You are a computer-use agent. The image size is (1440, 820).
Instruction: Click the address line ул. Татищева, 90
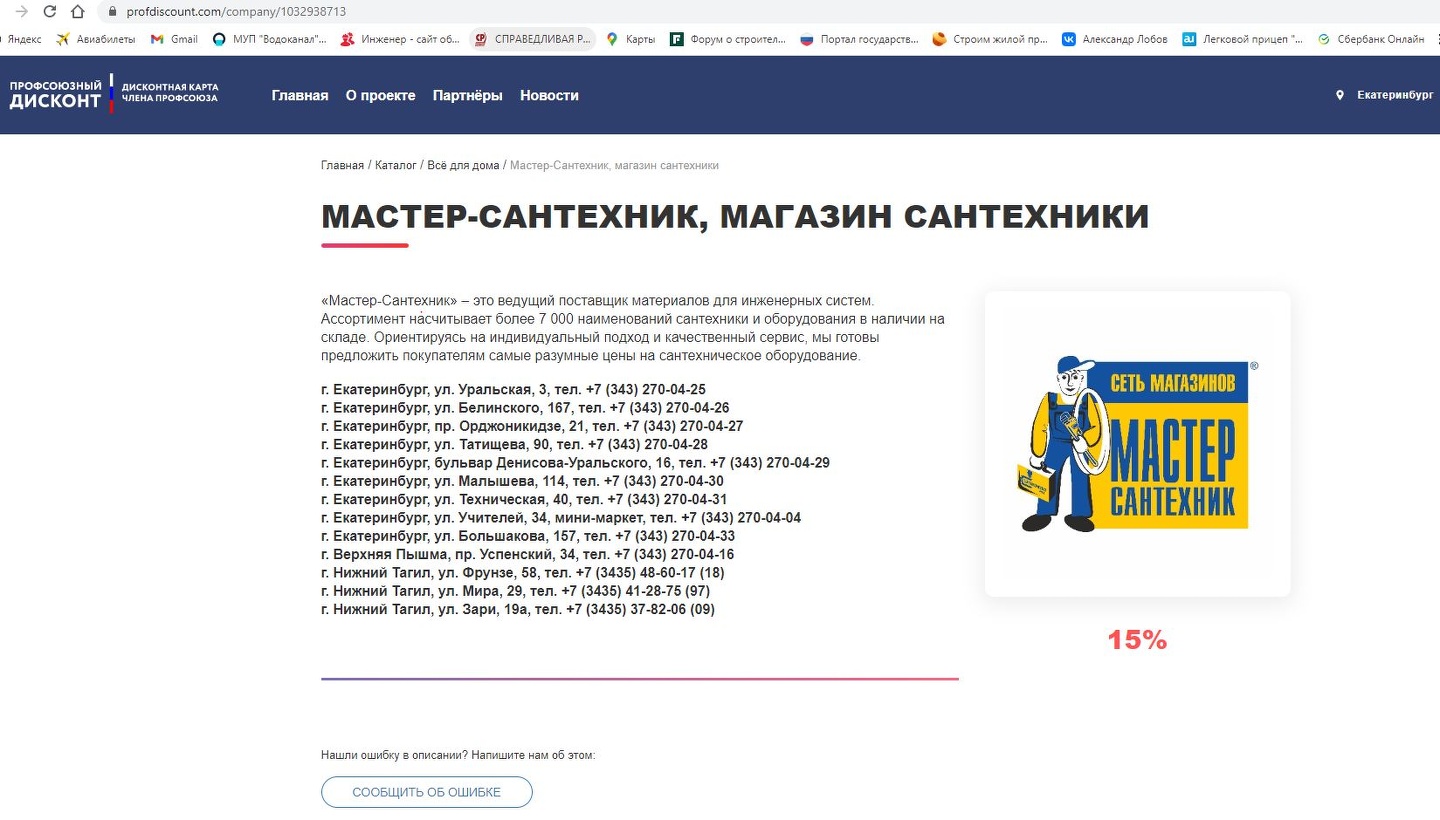click(514, 445)
